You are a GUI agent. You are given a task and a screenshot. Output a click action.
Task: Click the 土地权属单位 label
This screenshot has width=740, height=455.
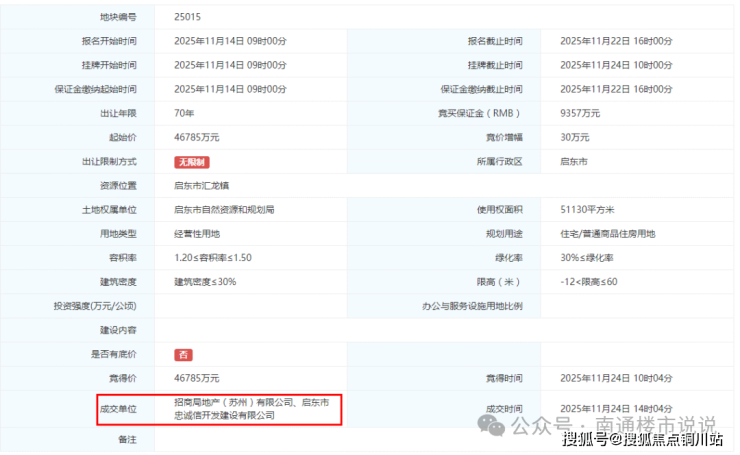(x=109, y=210)
